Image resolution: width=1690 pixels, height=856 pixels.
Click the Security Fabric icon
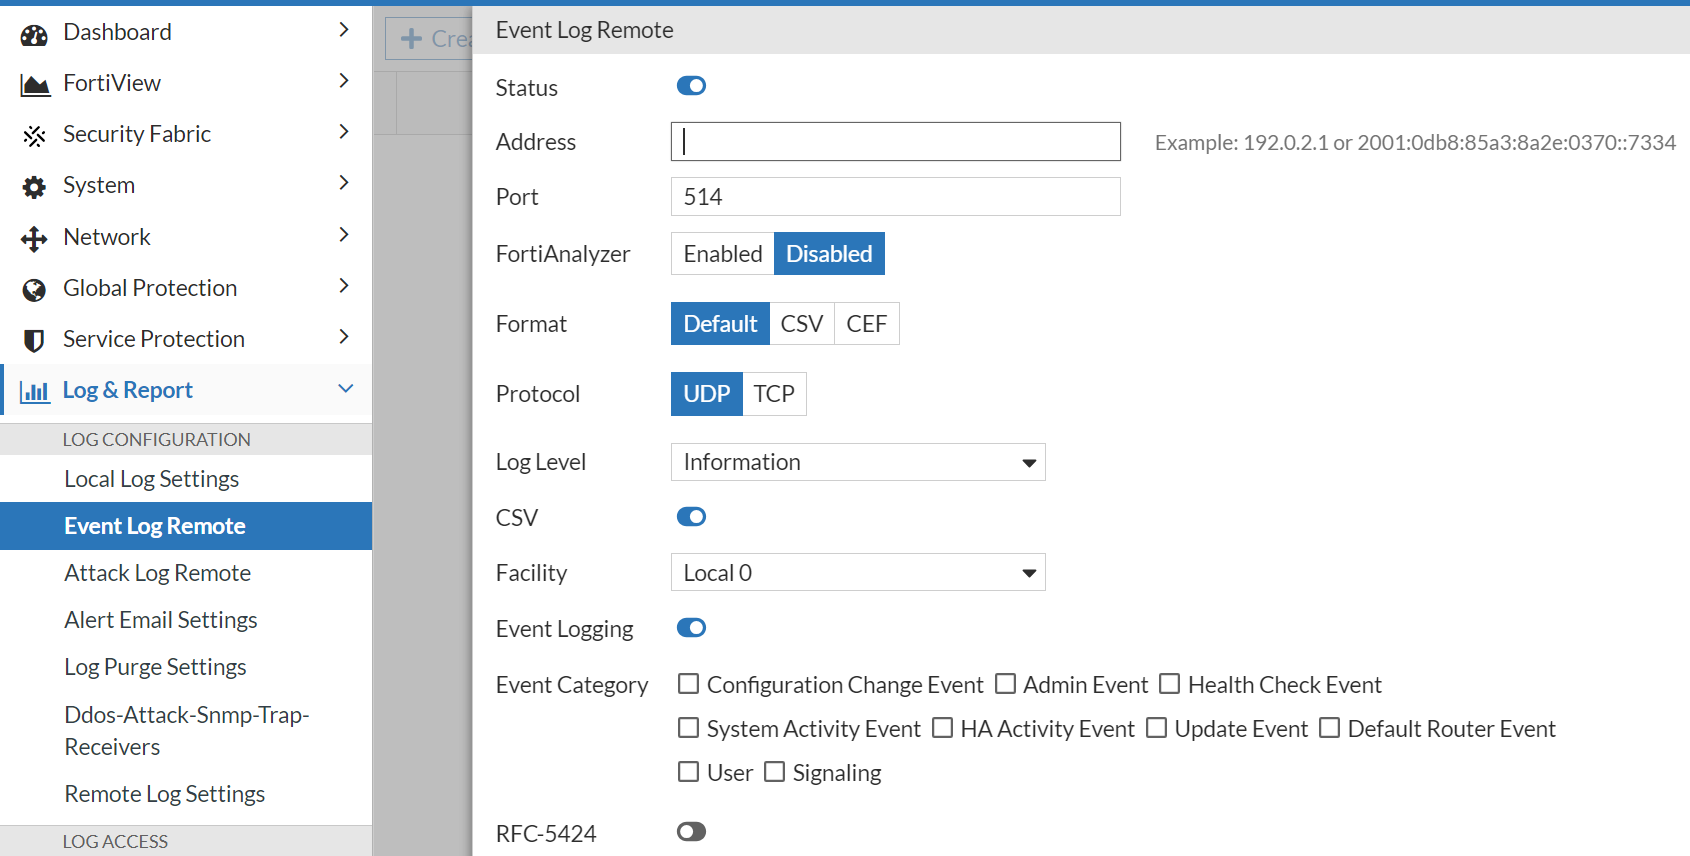coord(35,136)
